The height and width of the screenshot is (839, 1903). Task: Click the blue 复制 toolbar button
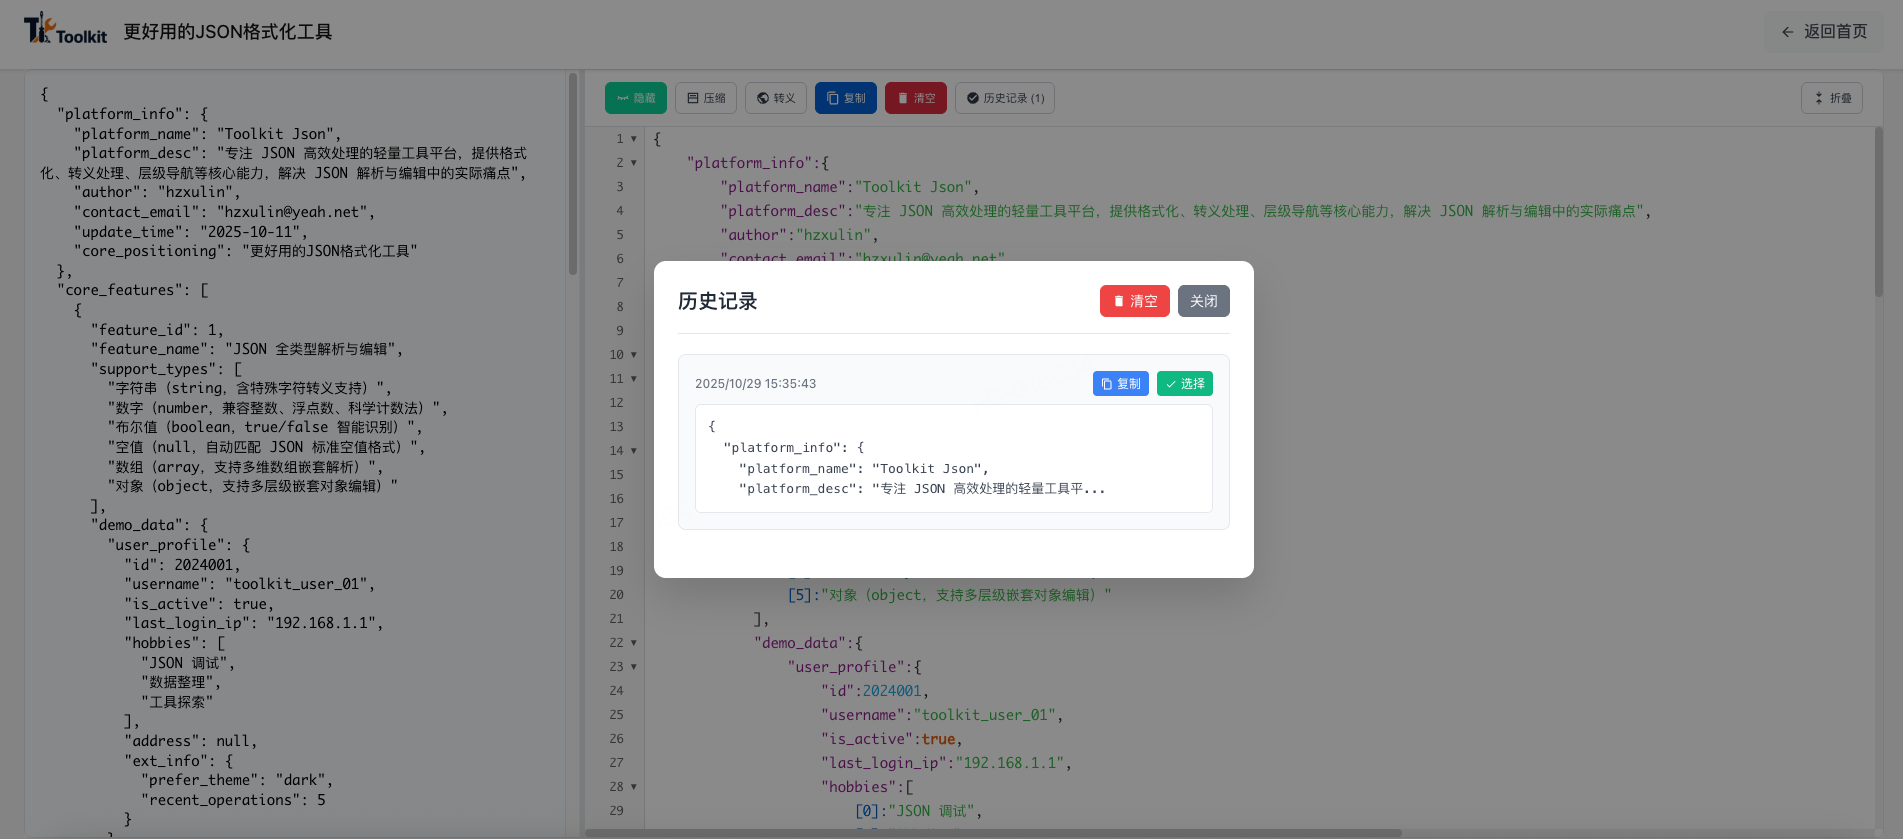[846, 98]
